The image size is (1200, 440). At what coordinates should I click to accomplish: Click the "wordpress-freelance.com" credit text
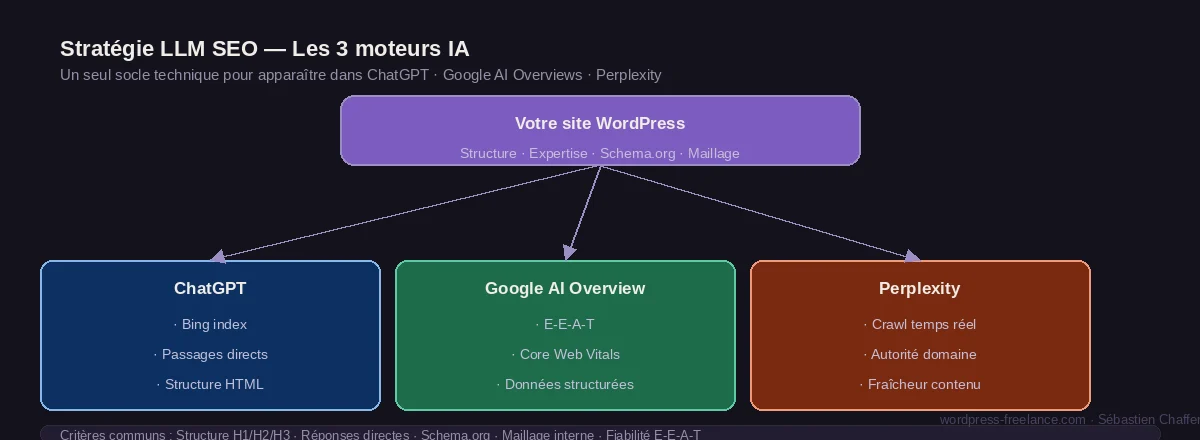click(x=1013, y=421)
